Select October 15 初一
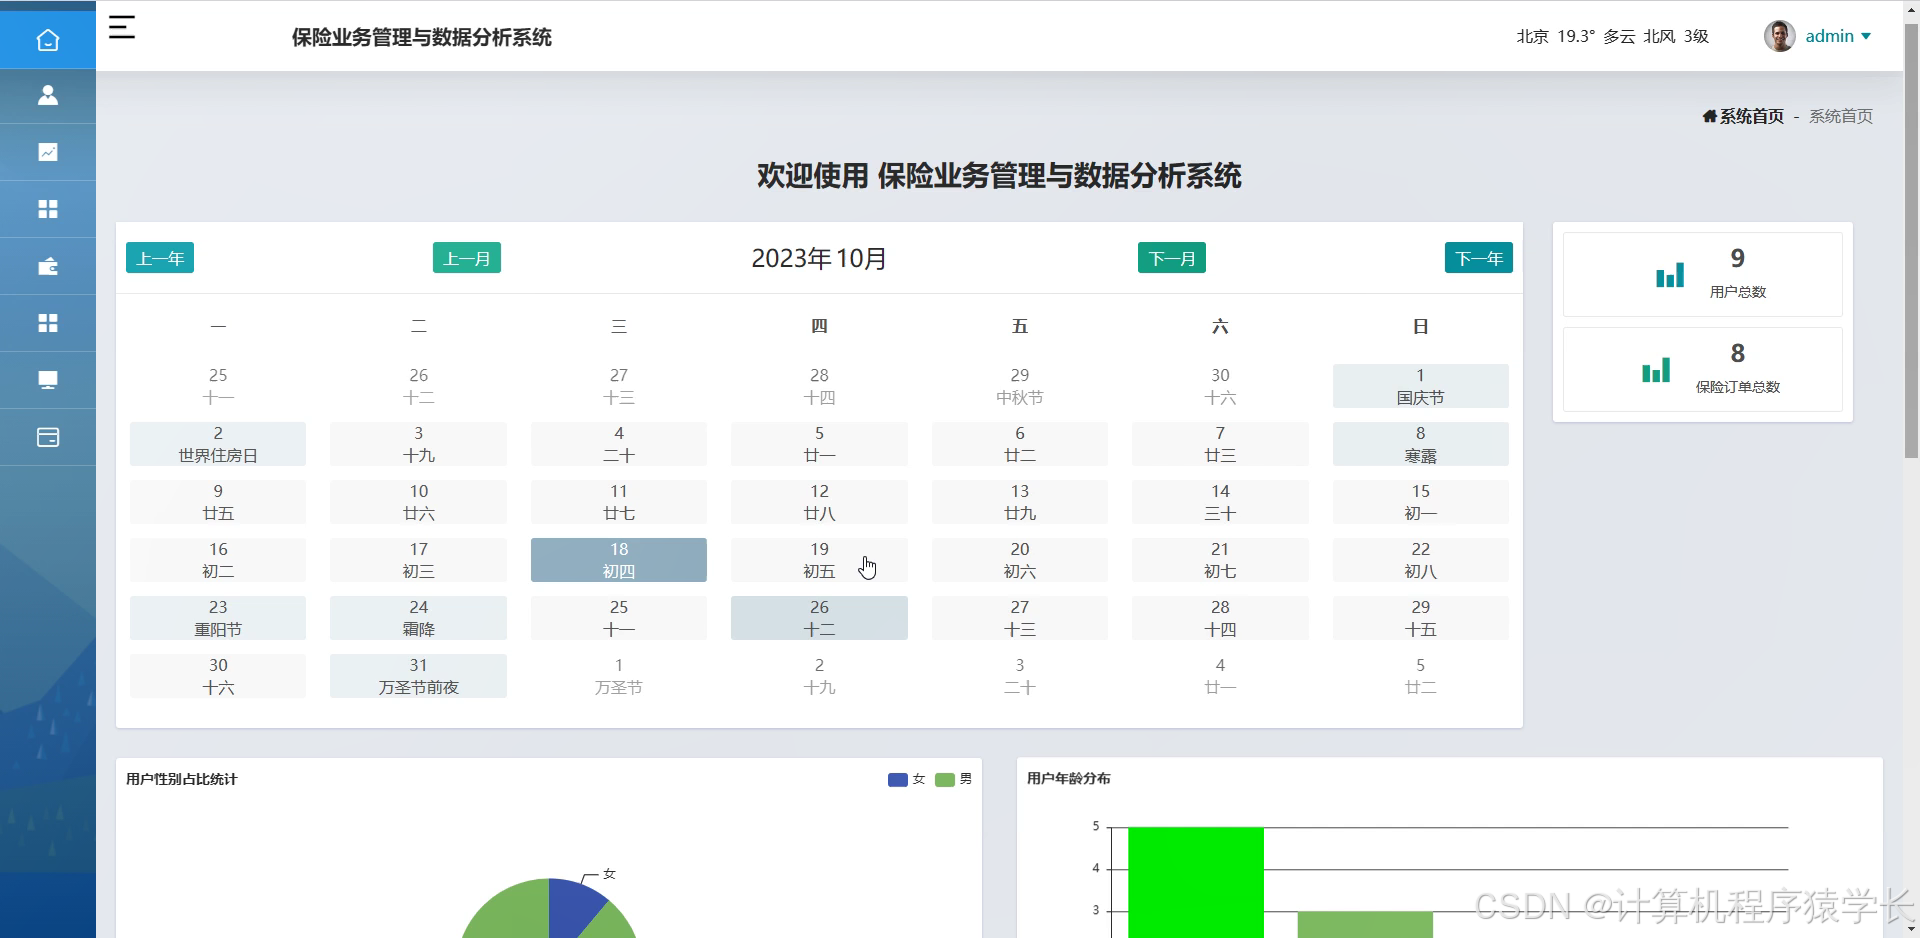This screenshot has height=938, width=1920. (1420, 502)
